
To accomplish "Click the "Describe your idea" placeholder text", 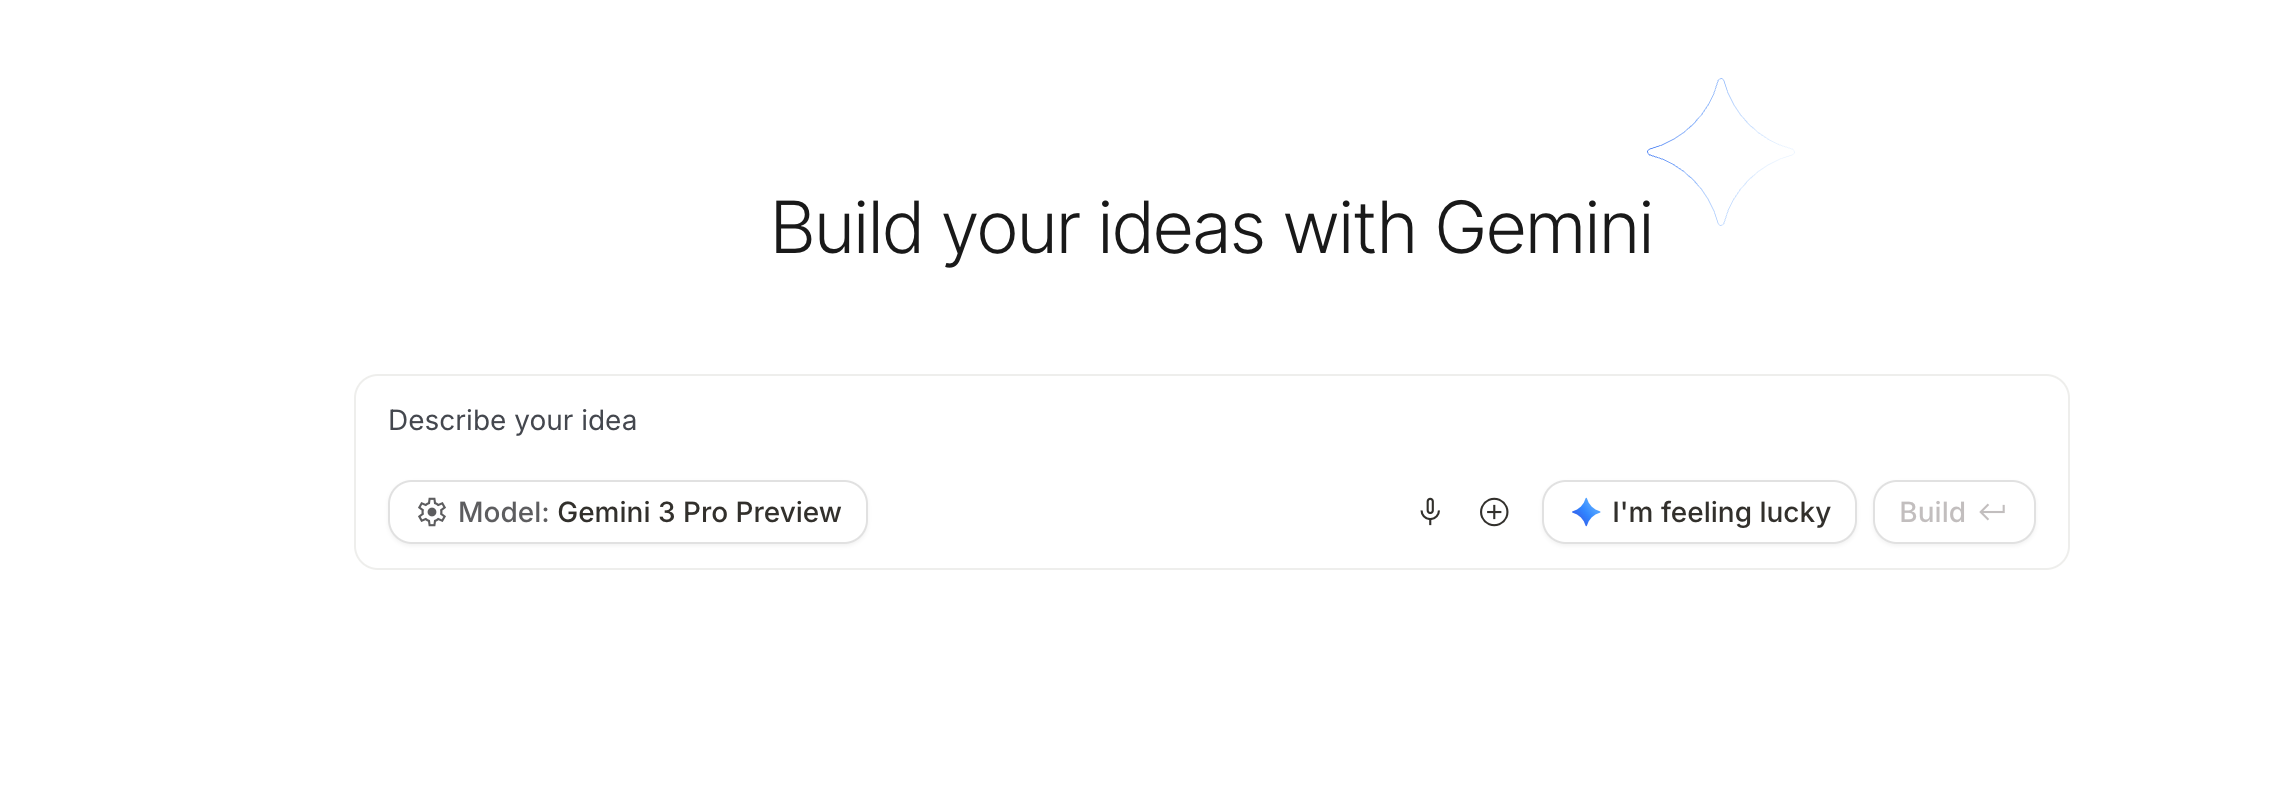I will [512, 421].
